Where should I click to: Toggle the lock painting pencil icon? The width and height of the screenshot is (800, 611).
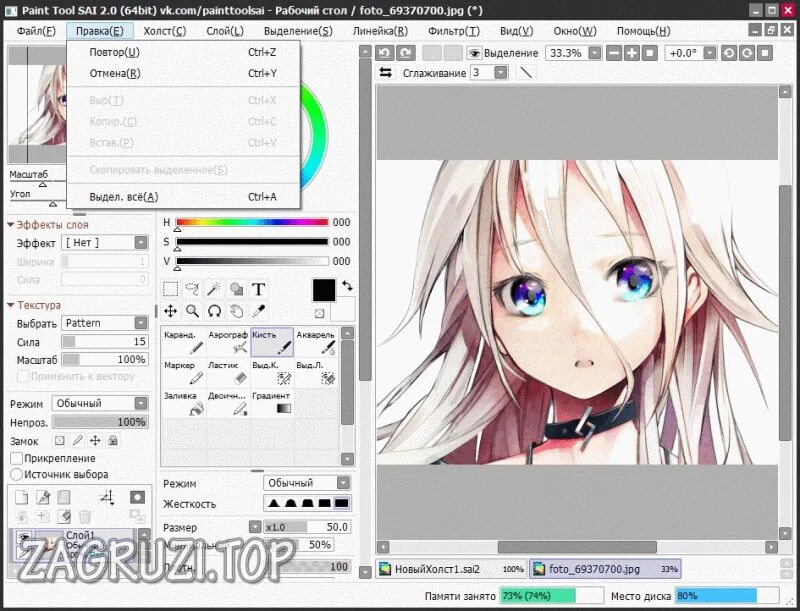78,441
